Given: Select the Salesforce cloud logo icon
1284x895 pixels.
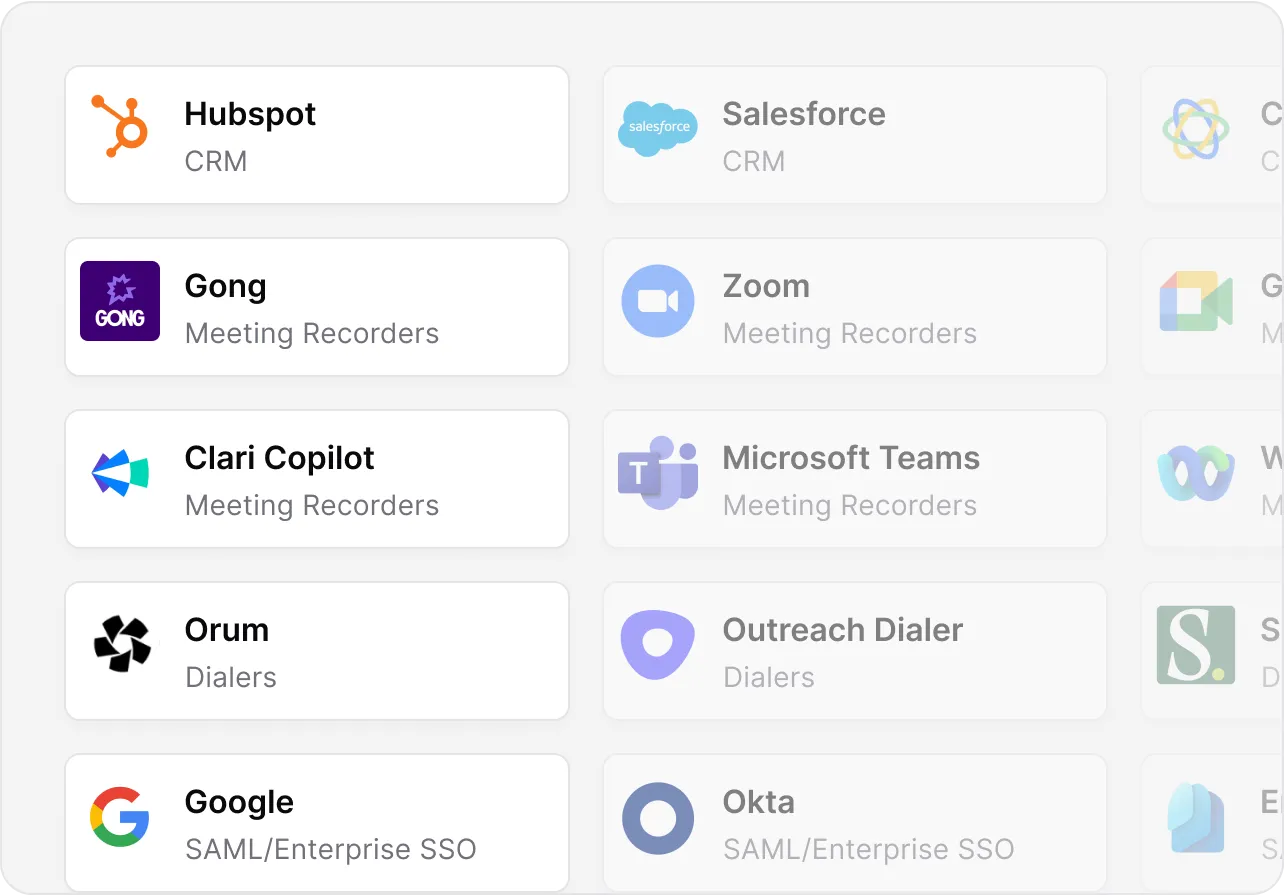Looking at the screenshot, I should pos(658,129).
